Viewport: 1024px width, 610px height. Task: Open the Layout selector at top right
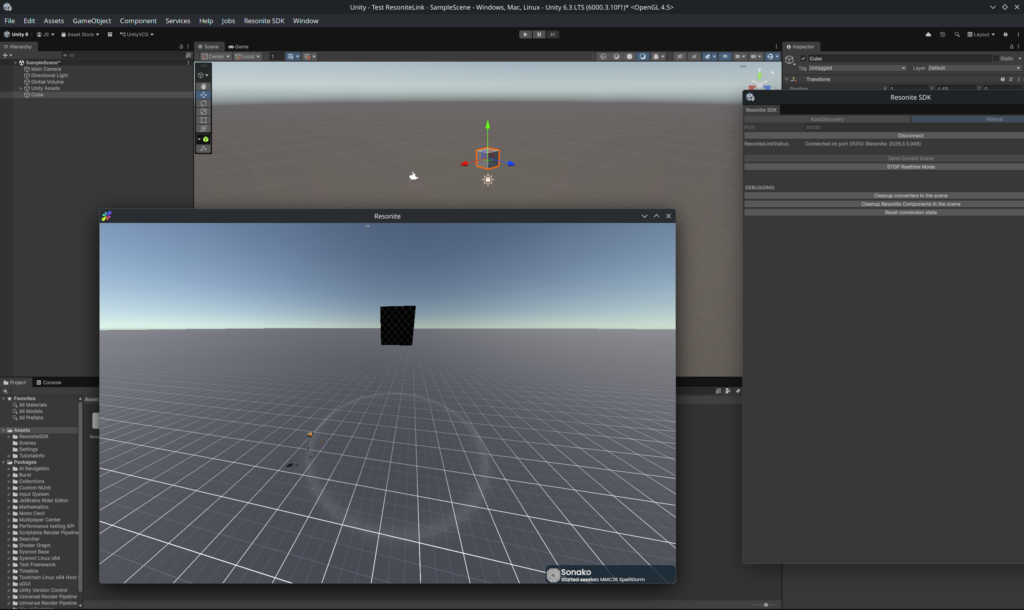click(983, 34)
